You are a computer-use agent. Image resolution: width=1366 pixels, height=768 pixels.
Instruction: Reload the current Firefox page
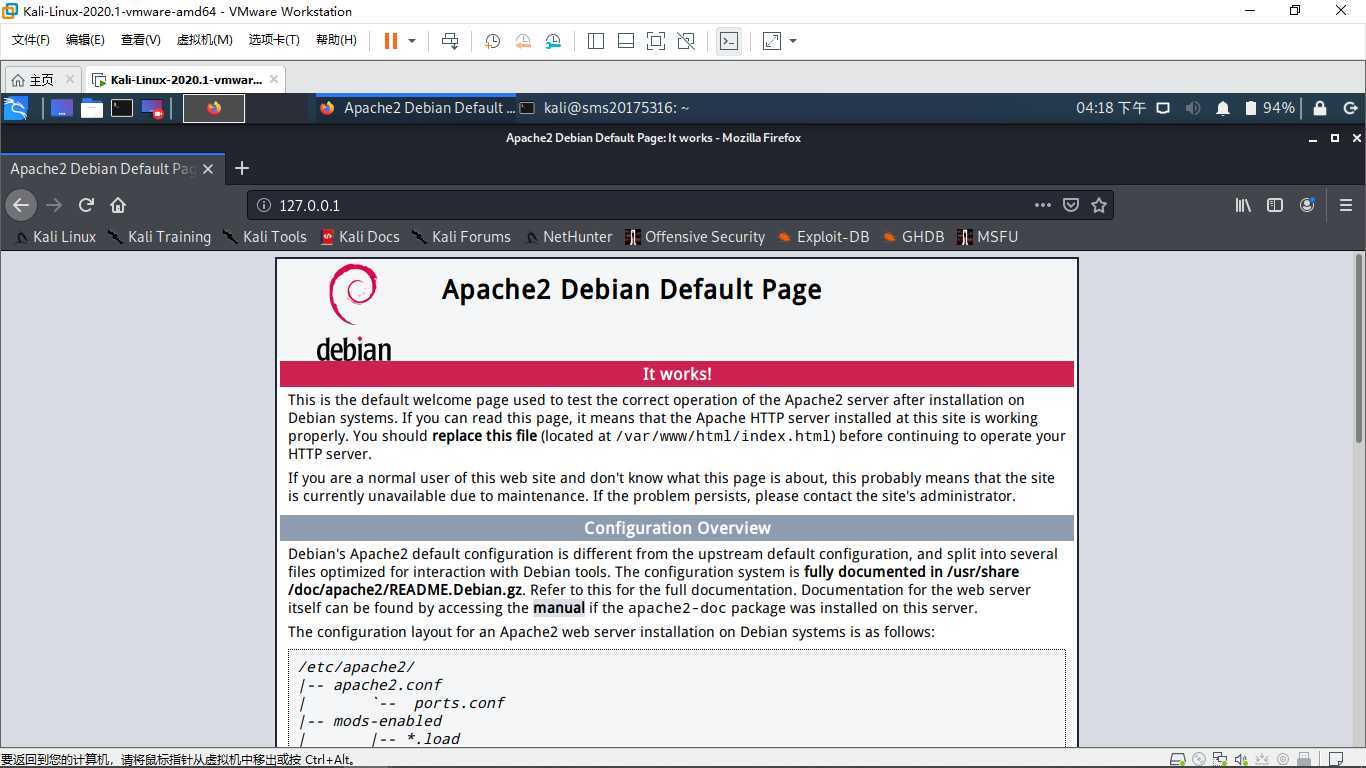[x=86, y=205]
